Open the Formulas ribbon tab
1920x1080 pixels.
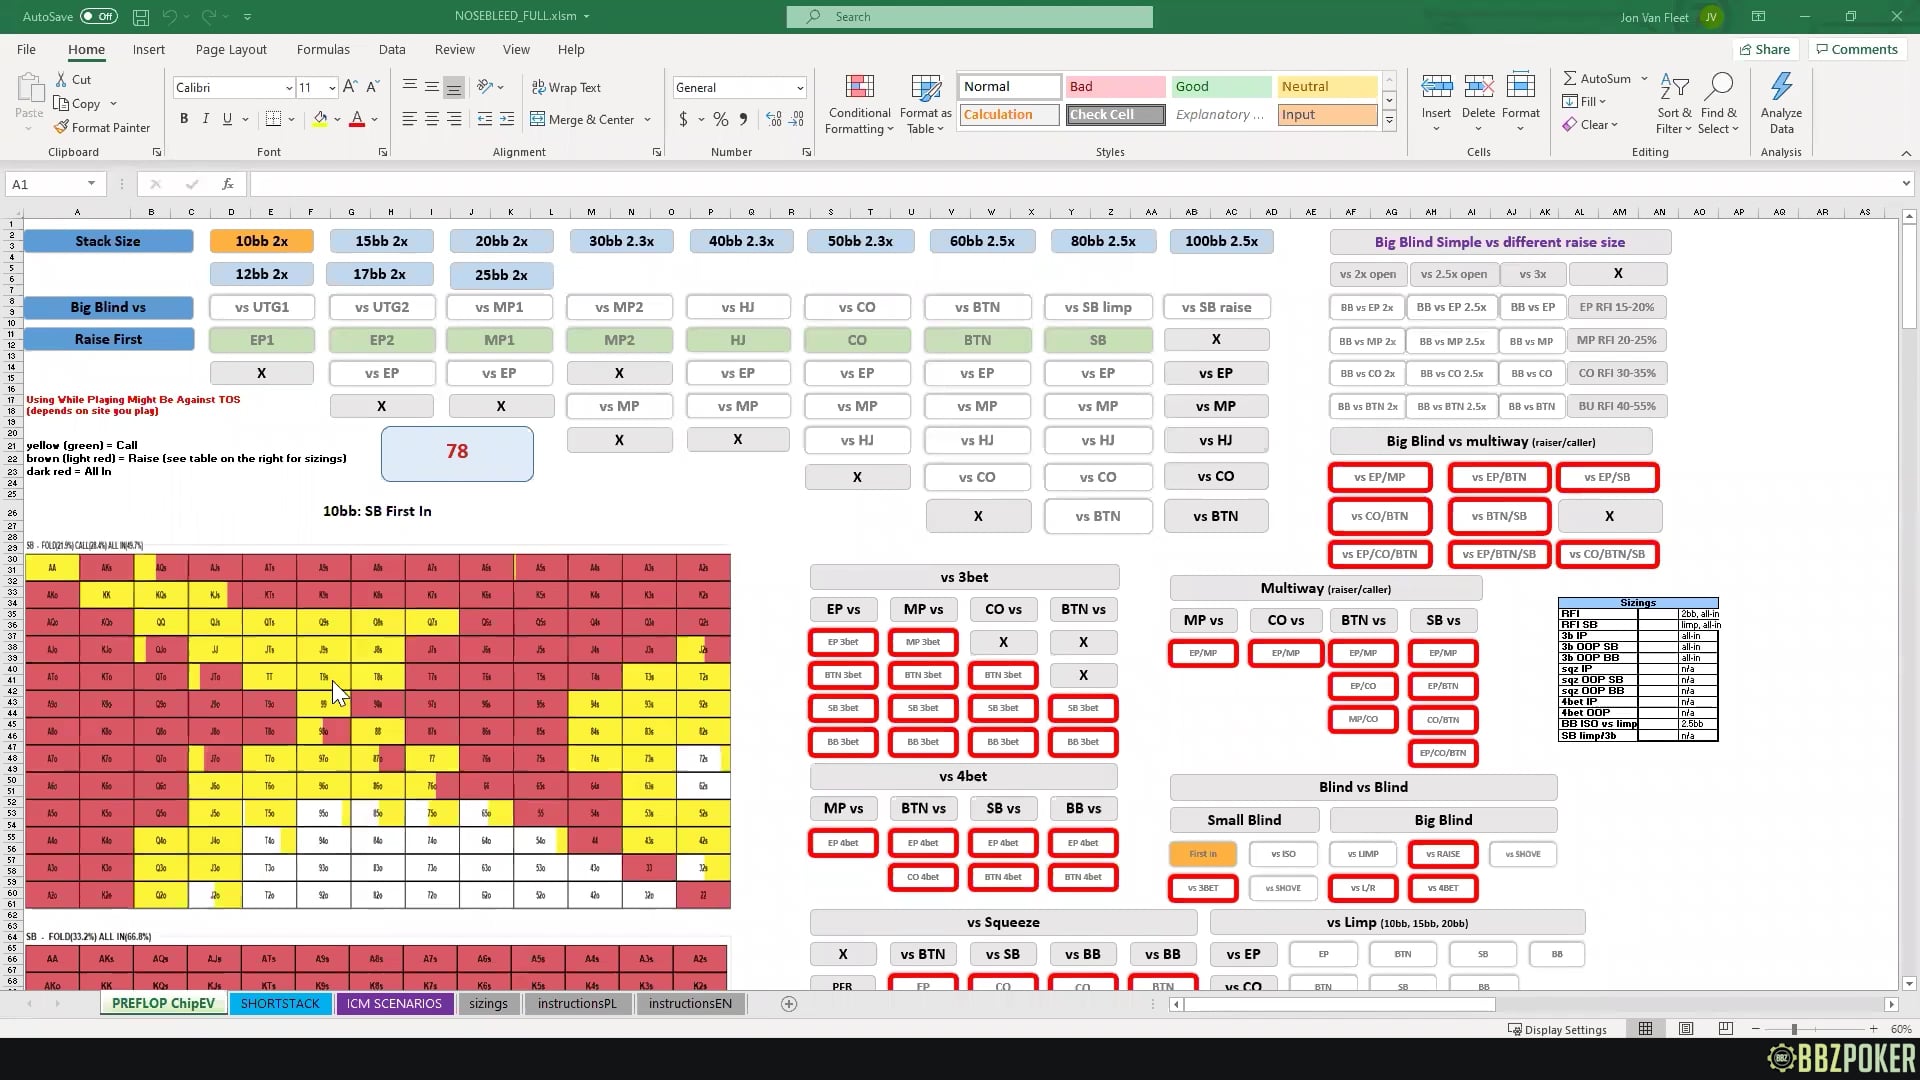[323, 49]
